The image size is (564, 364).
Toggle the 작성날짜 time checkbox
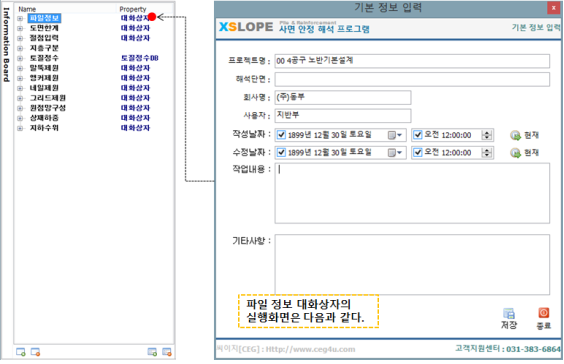(x=418, y=135)
